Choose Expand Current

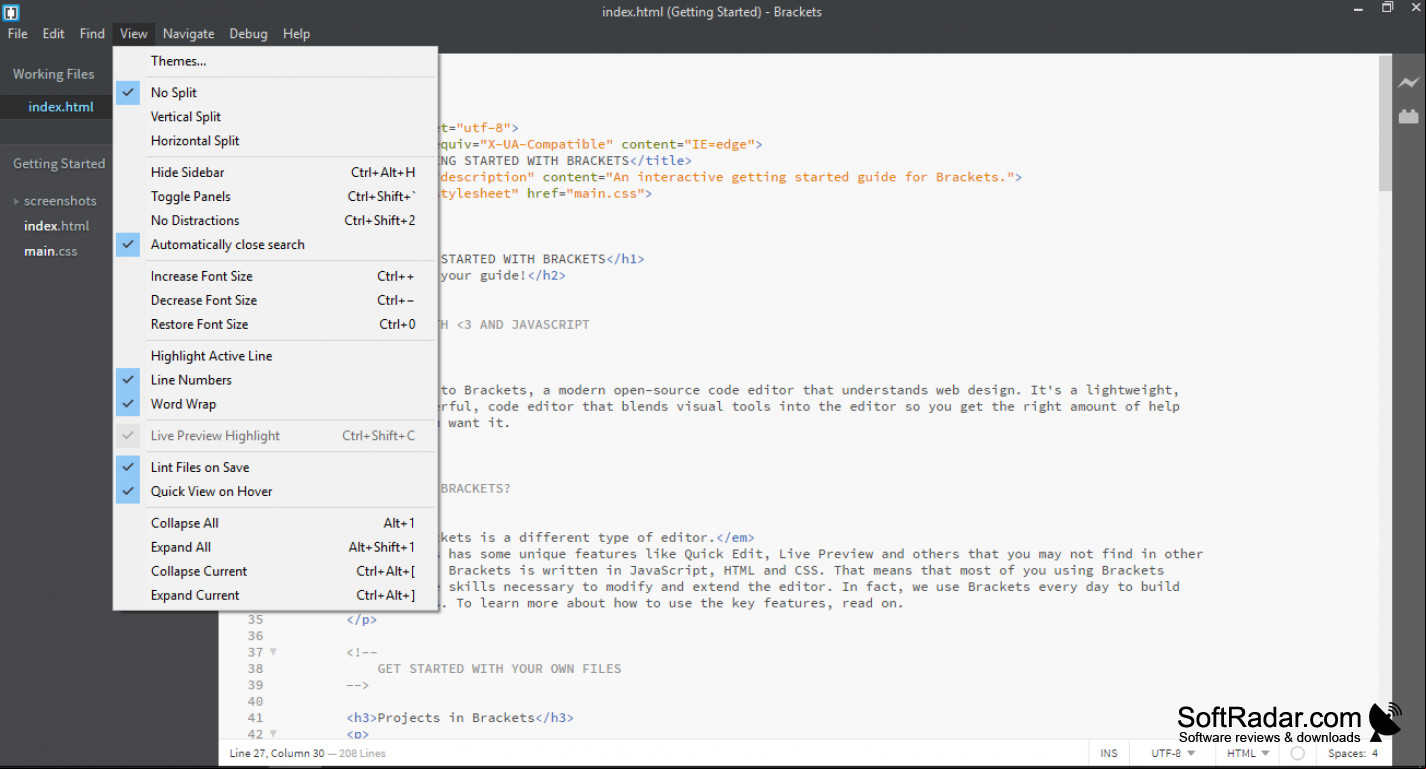tap(275, 595)
